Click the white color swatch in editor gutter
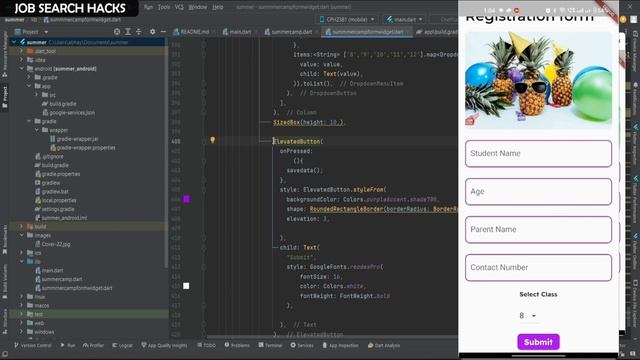The image size is (640, 360). (x=186, y=286)
